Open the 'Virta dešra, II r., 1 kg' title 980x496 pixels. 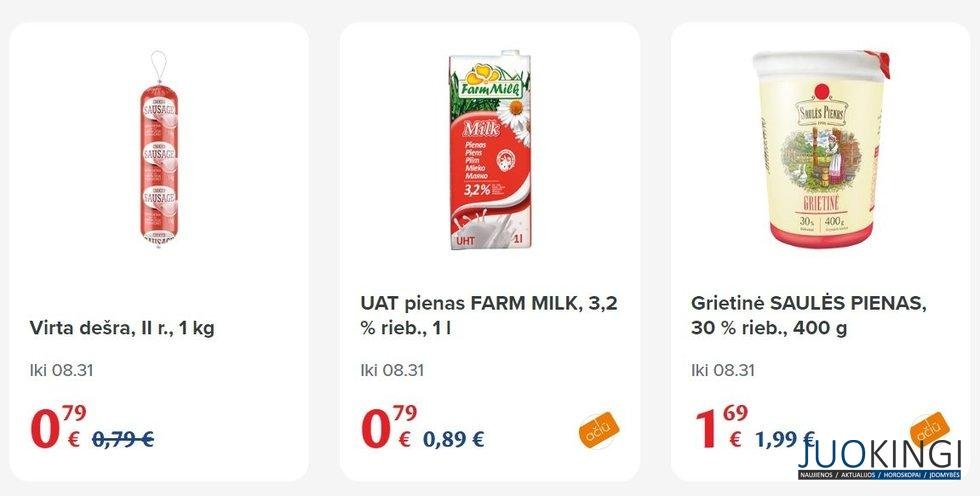pyautogui.click(x=123, y=328)
